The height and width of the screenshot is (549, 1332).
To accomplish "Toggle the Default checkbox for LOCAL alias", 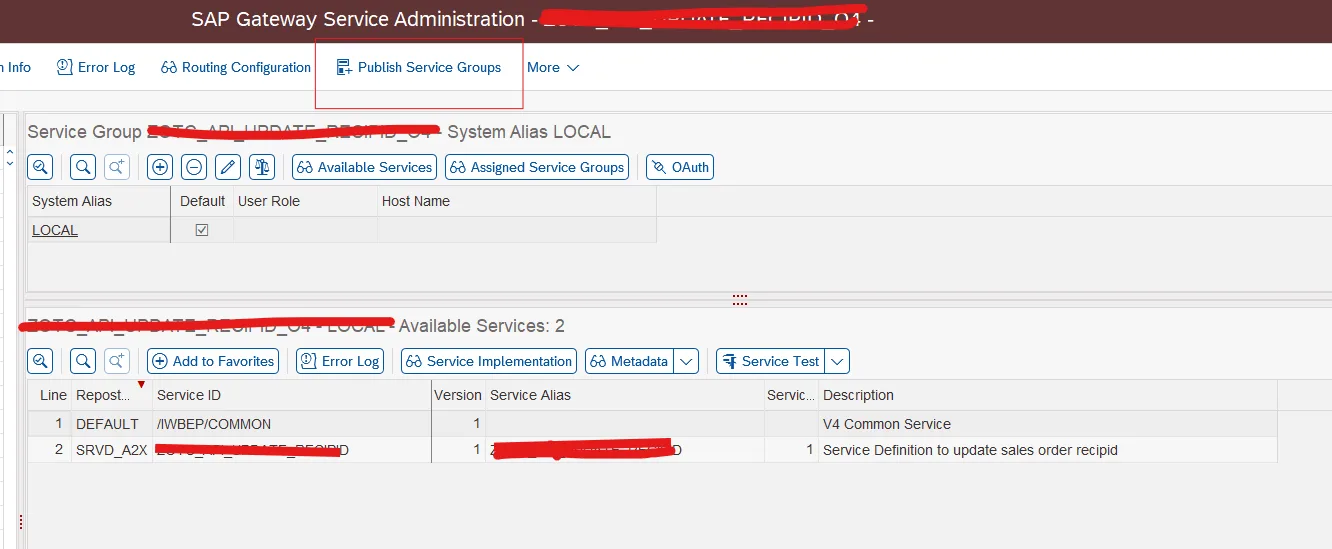I will [x=202, y=230].
